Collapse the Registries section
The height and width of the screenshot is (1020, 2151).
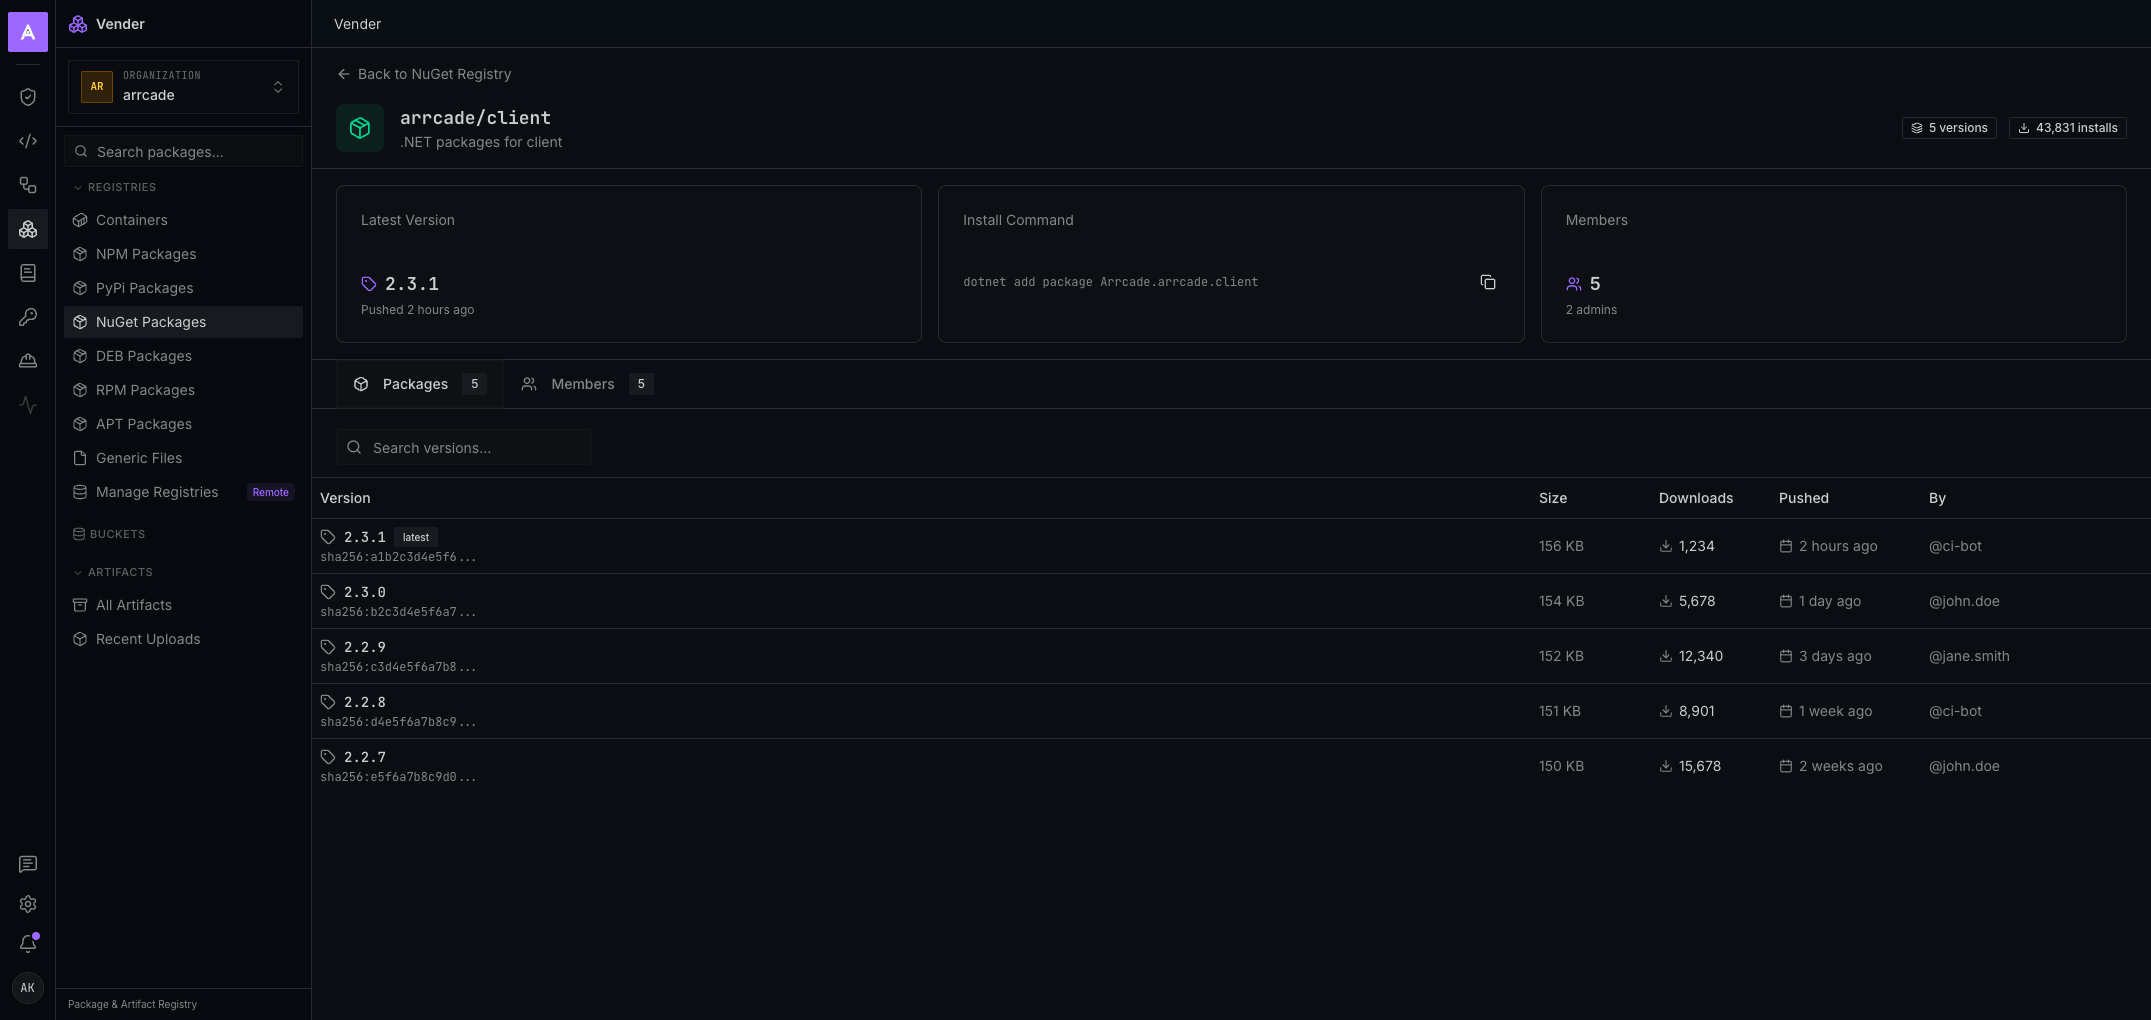(114, 187)
